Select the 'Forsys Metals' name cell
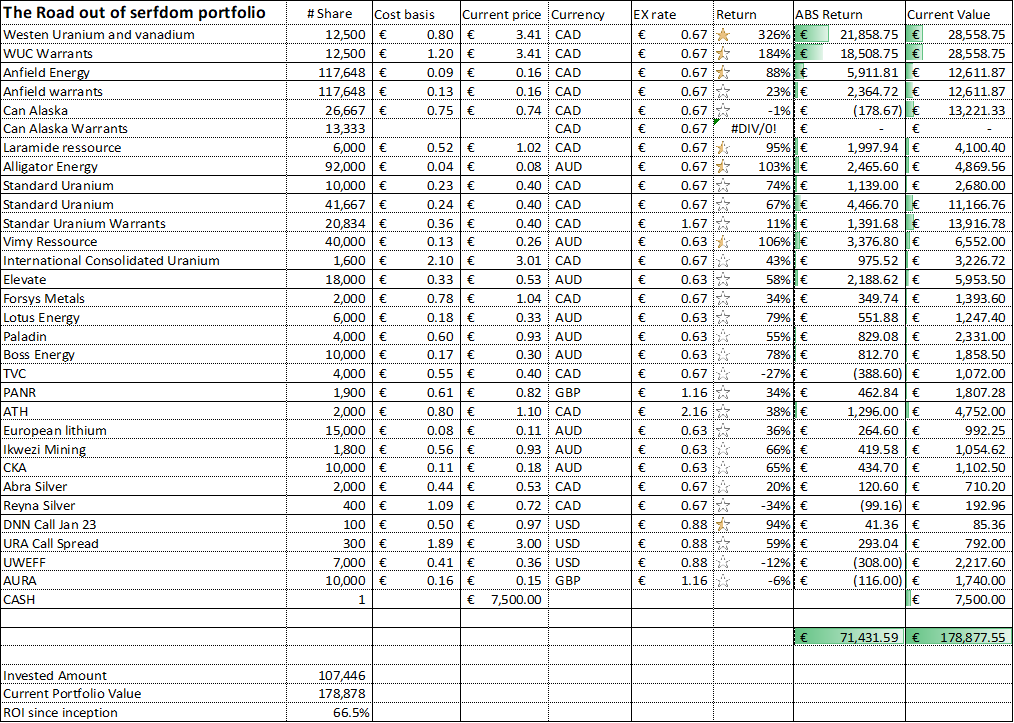Image resolution: width=1014 pixels, height=723 pixels. pyautogui.click(x=143, y=298)
